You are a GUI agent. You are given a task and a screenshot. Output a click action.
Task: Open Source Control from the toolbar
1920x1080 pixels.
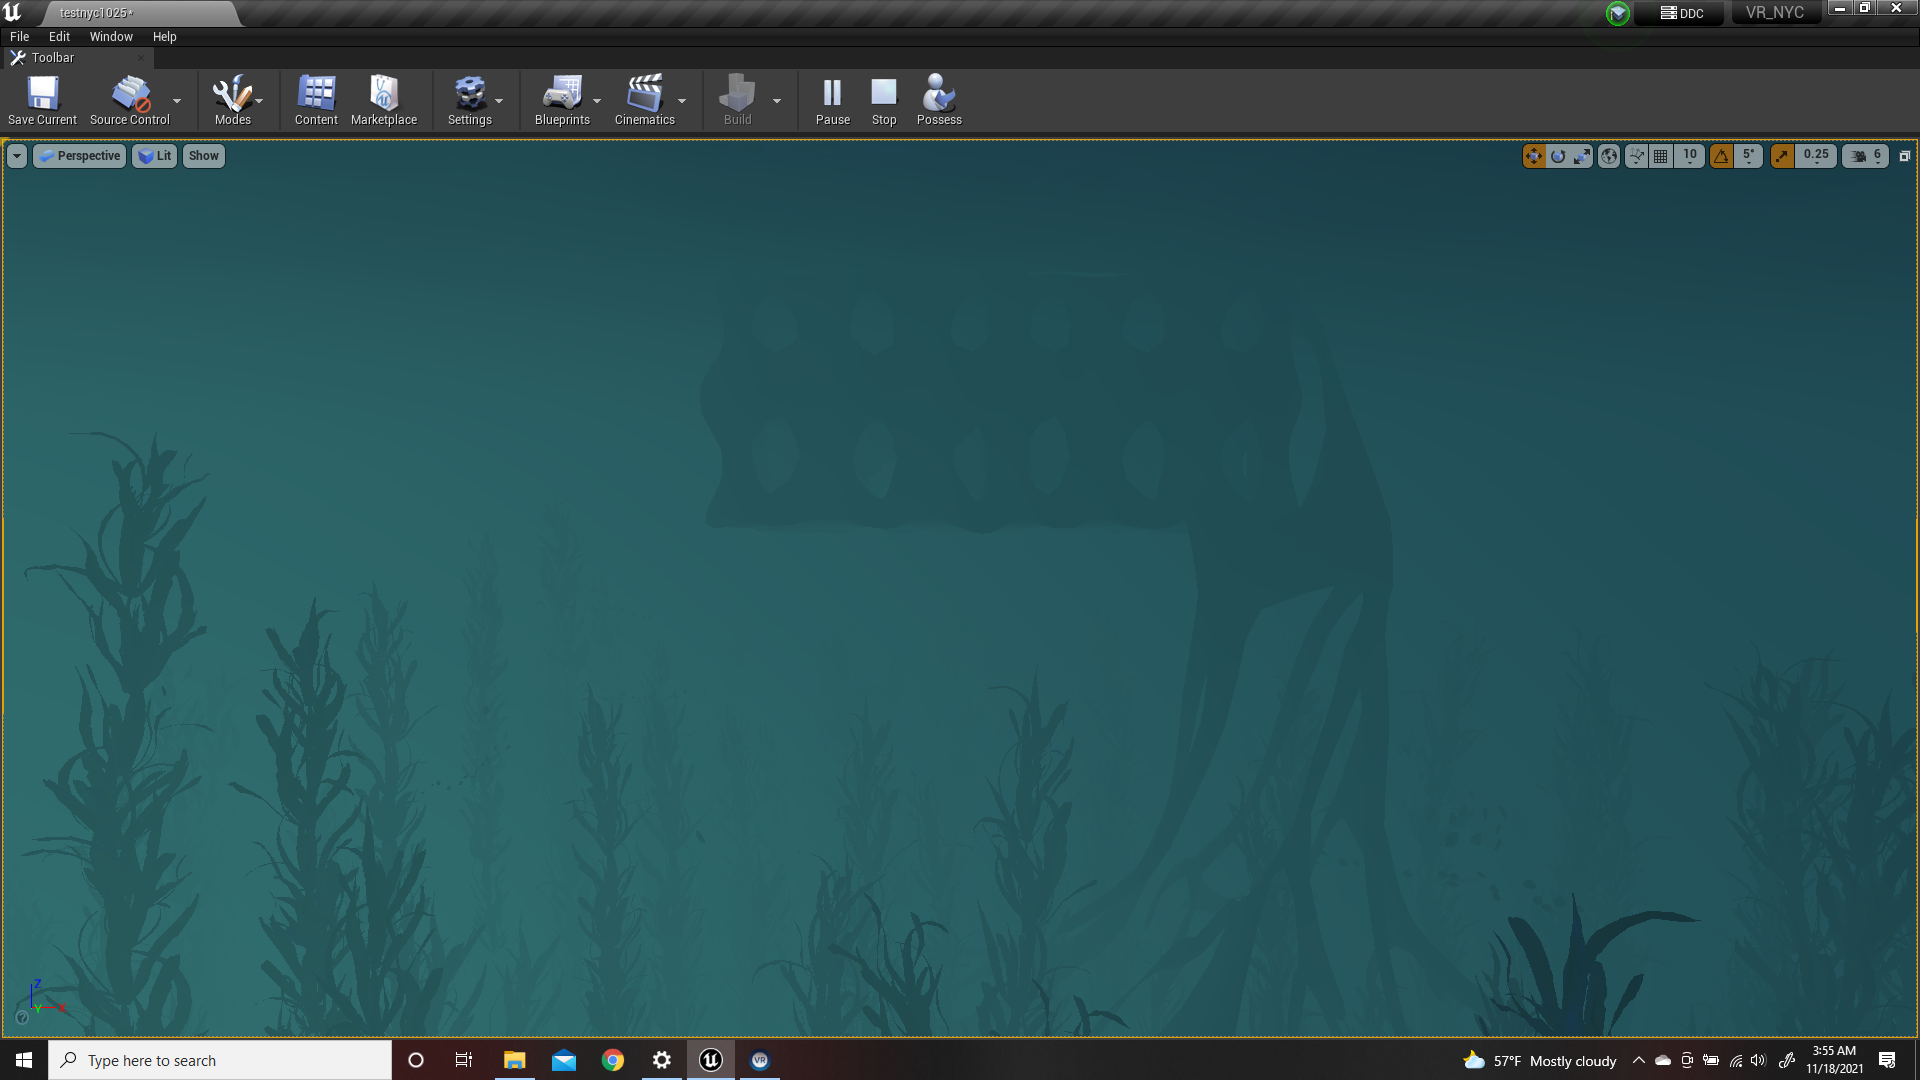click(130, 100)
